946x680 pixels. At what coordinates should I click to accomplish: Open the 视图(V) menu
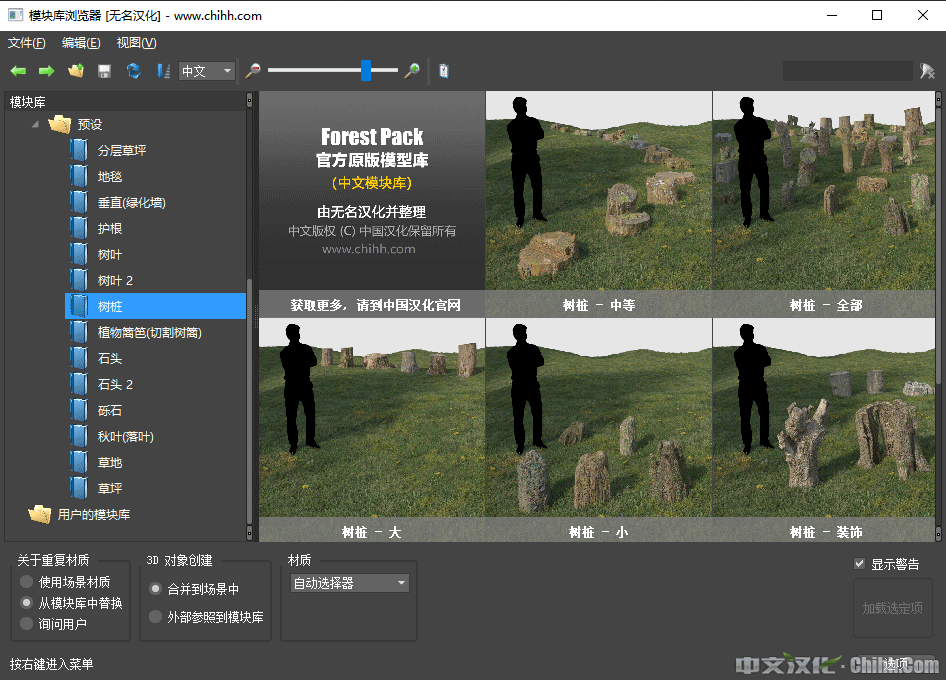[136, 43]
